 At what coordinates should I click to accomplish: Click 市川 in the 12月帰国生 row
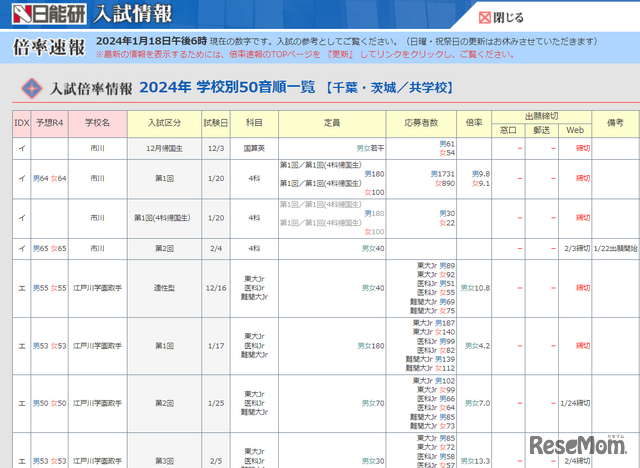pyautogui.click(x=97, y=148)
